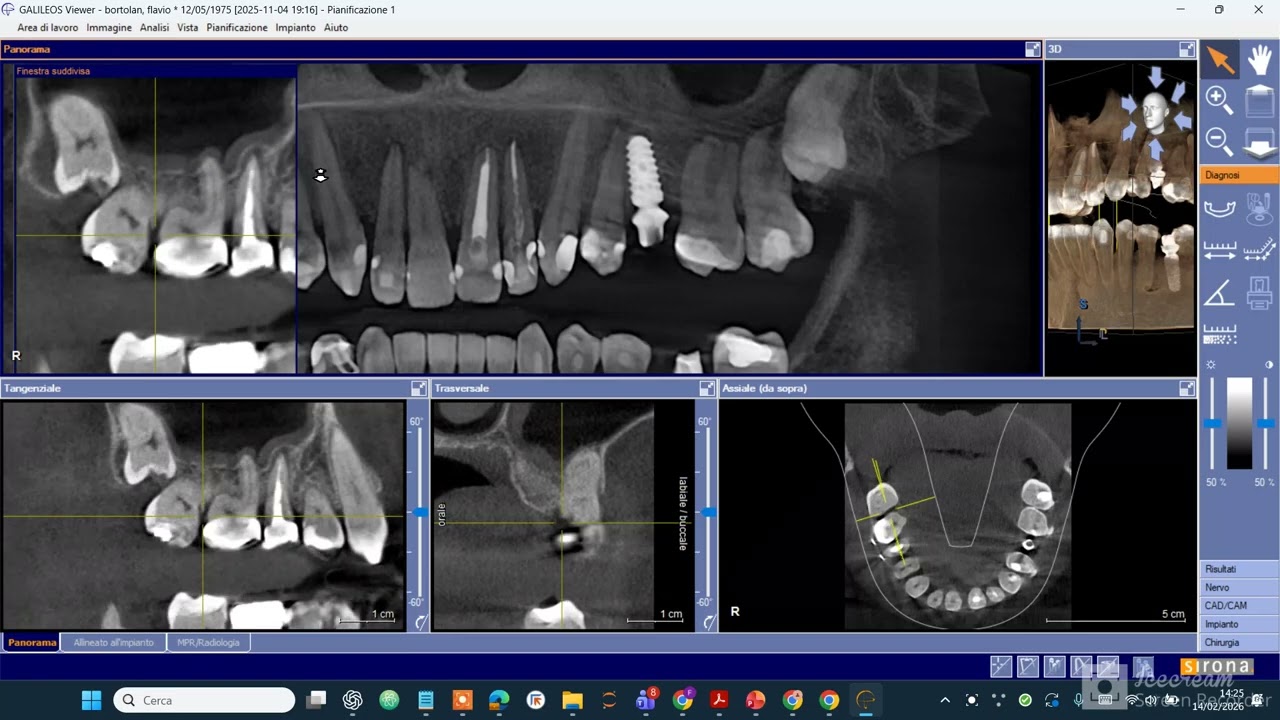Toggle crosshair lines visibility icon in bottom bar
1280x720 pixels.
[x=1000, y=666]
